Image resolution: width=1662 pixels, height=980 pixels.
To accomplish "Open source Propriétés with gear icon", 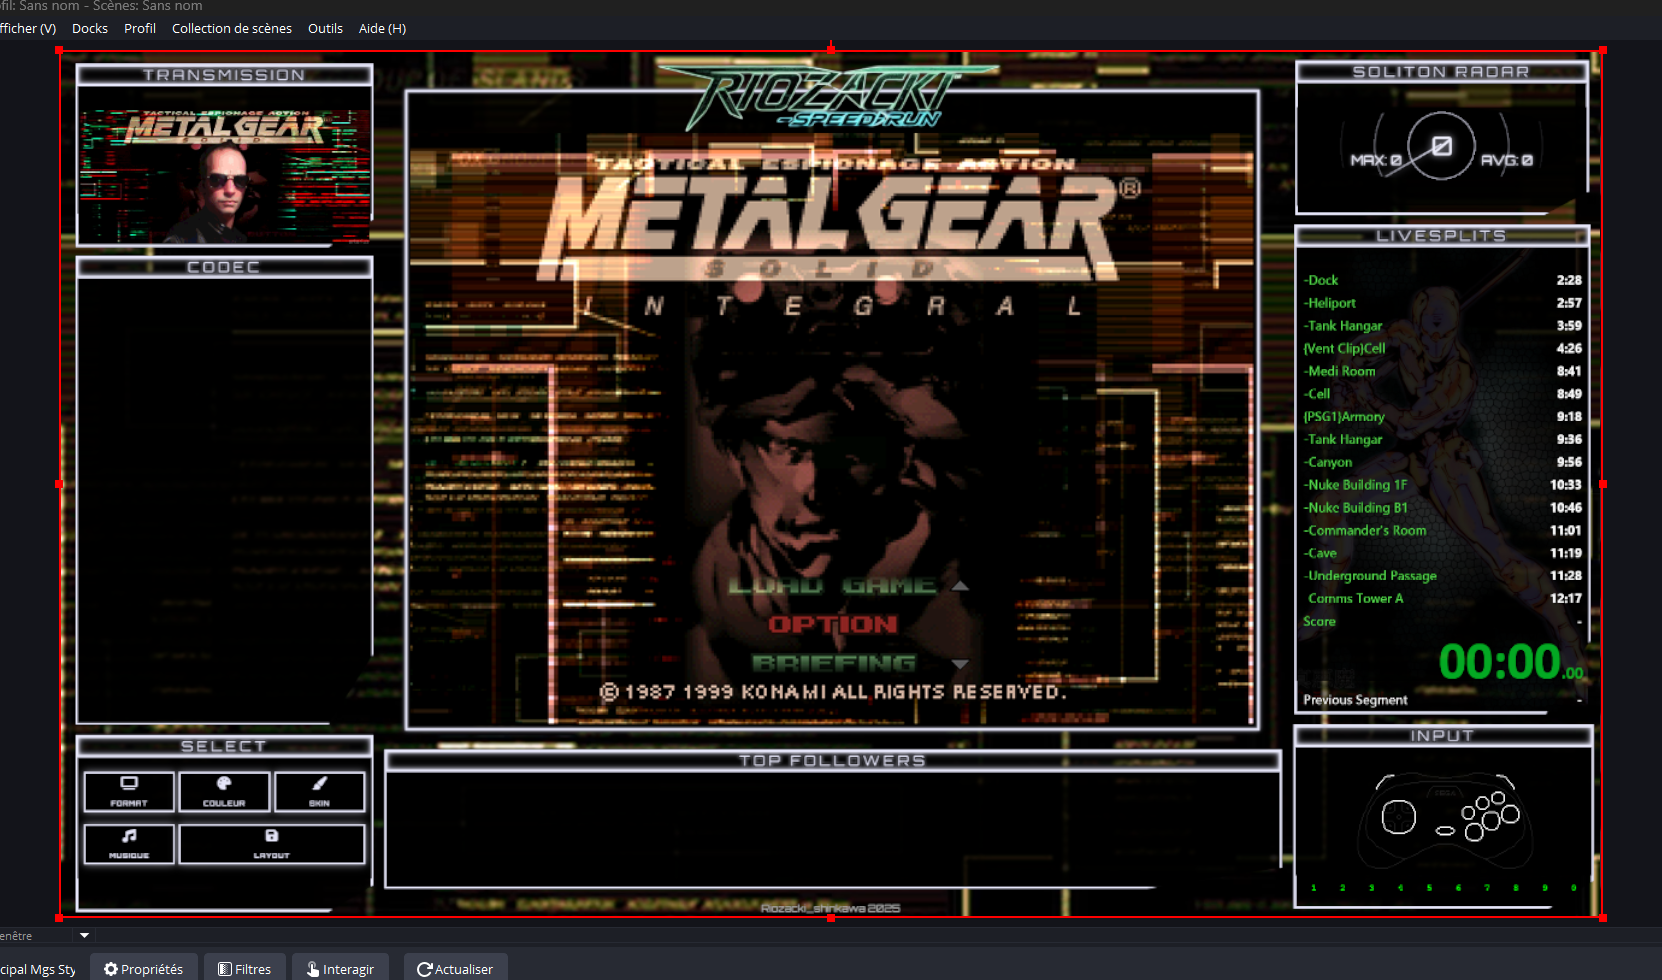I will point(144,968).
